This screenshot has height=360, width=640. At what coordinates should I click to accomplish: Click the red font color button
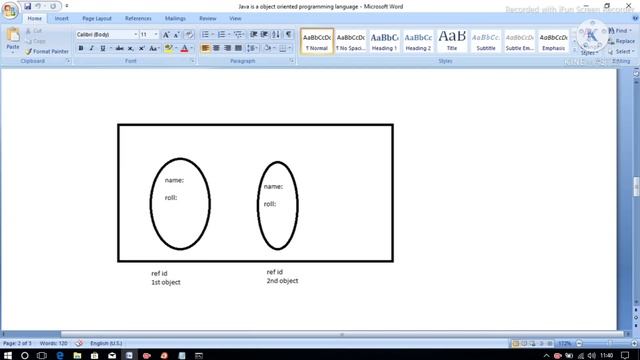click(184, 49)
